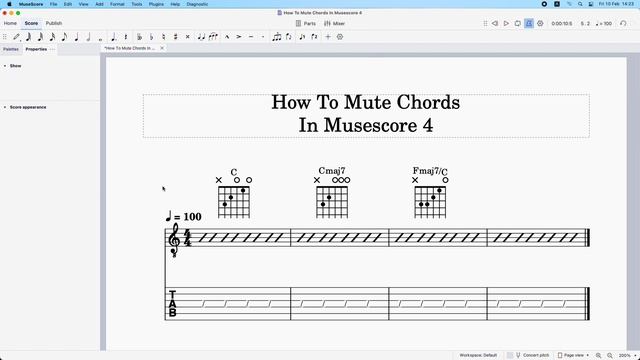Open zoom percentage dropdown
This screenshot has width=640, height=360.
627,356
